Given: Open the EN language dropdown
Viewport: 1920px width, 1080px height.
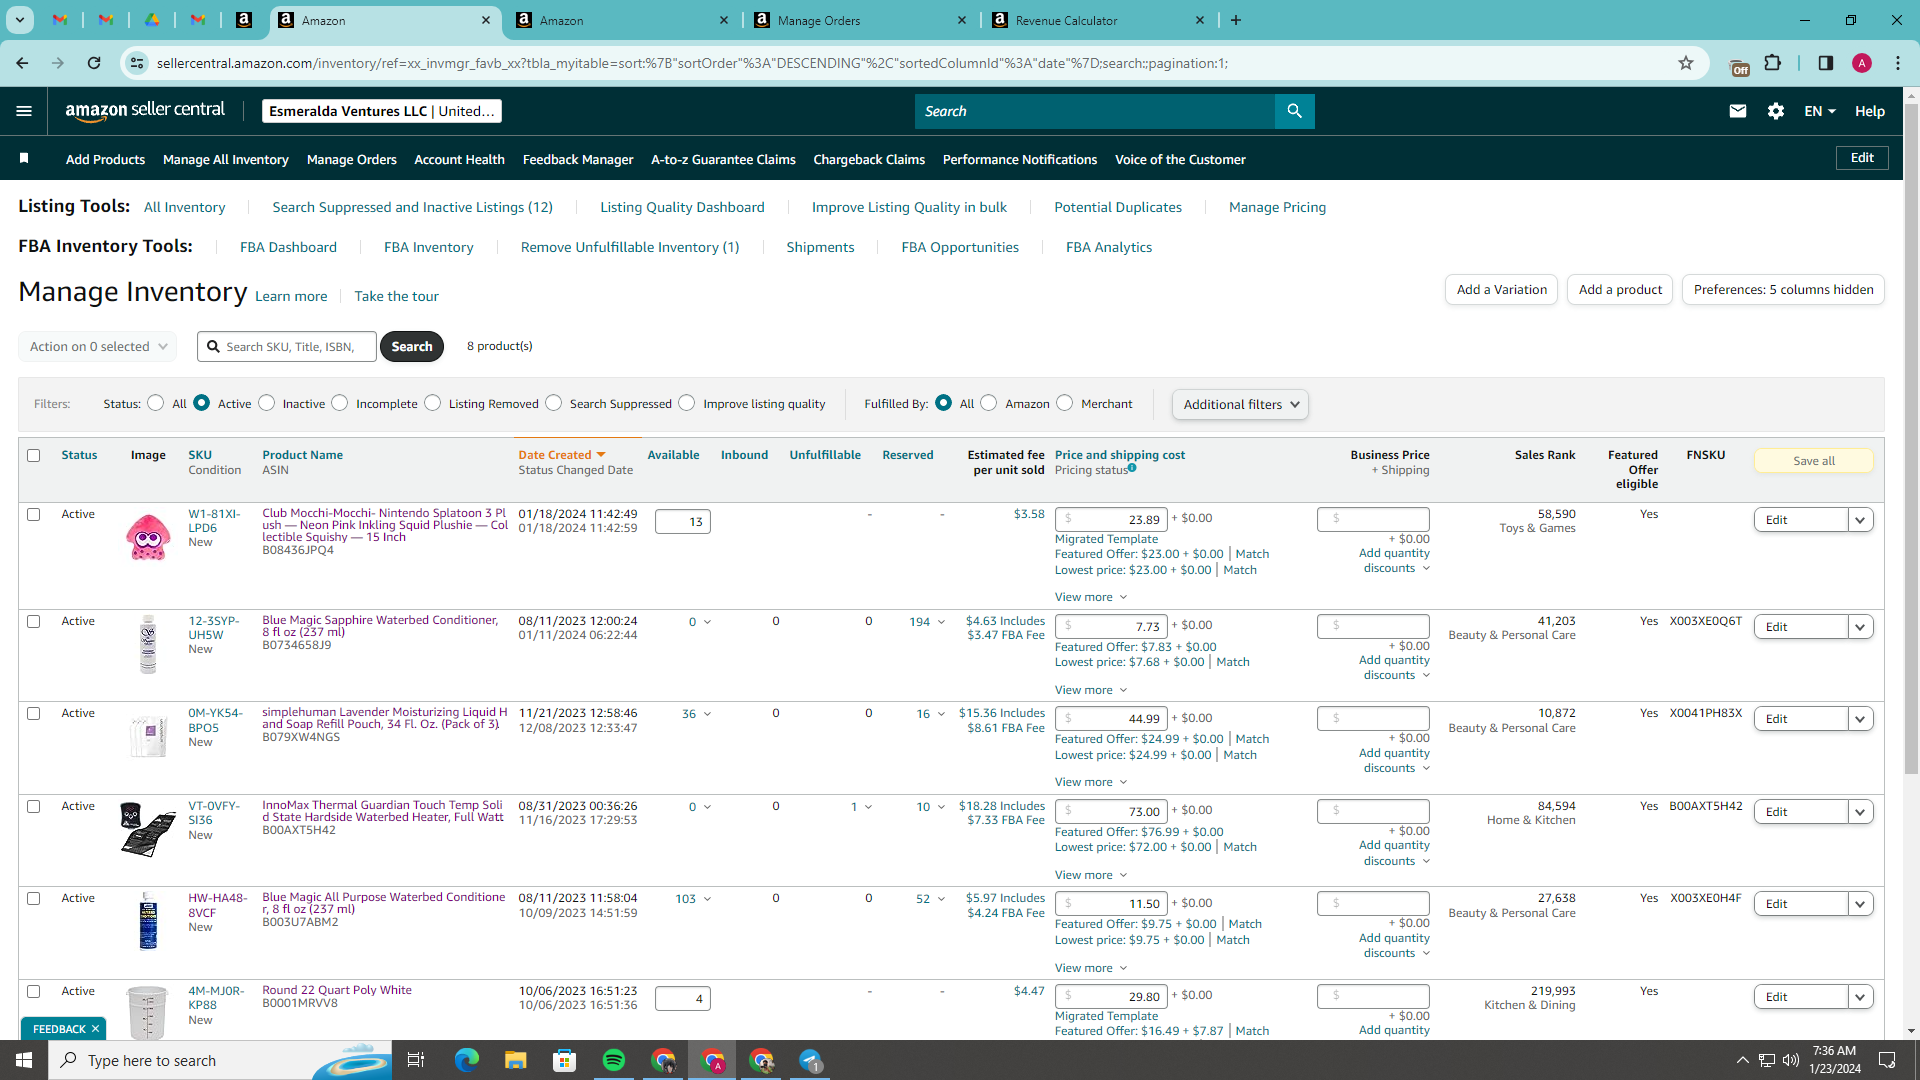Looking at the screenshot, I should click(1820, 111).
